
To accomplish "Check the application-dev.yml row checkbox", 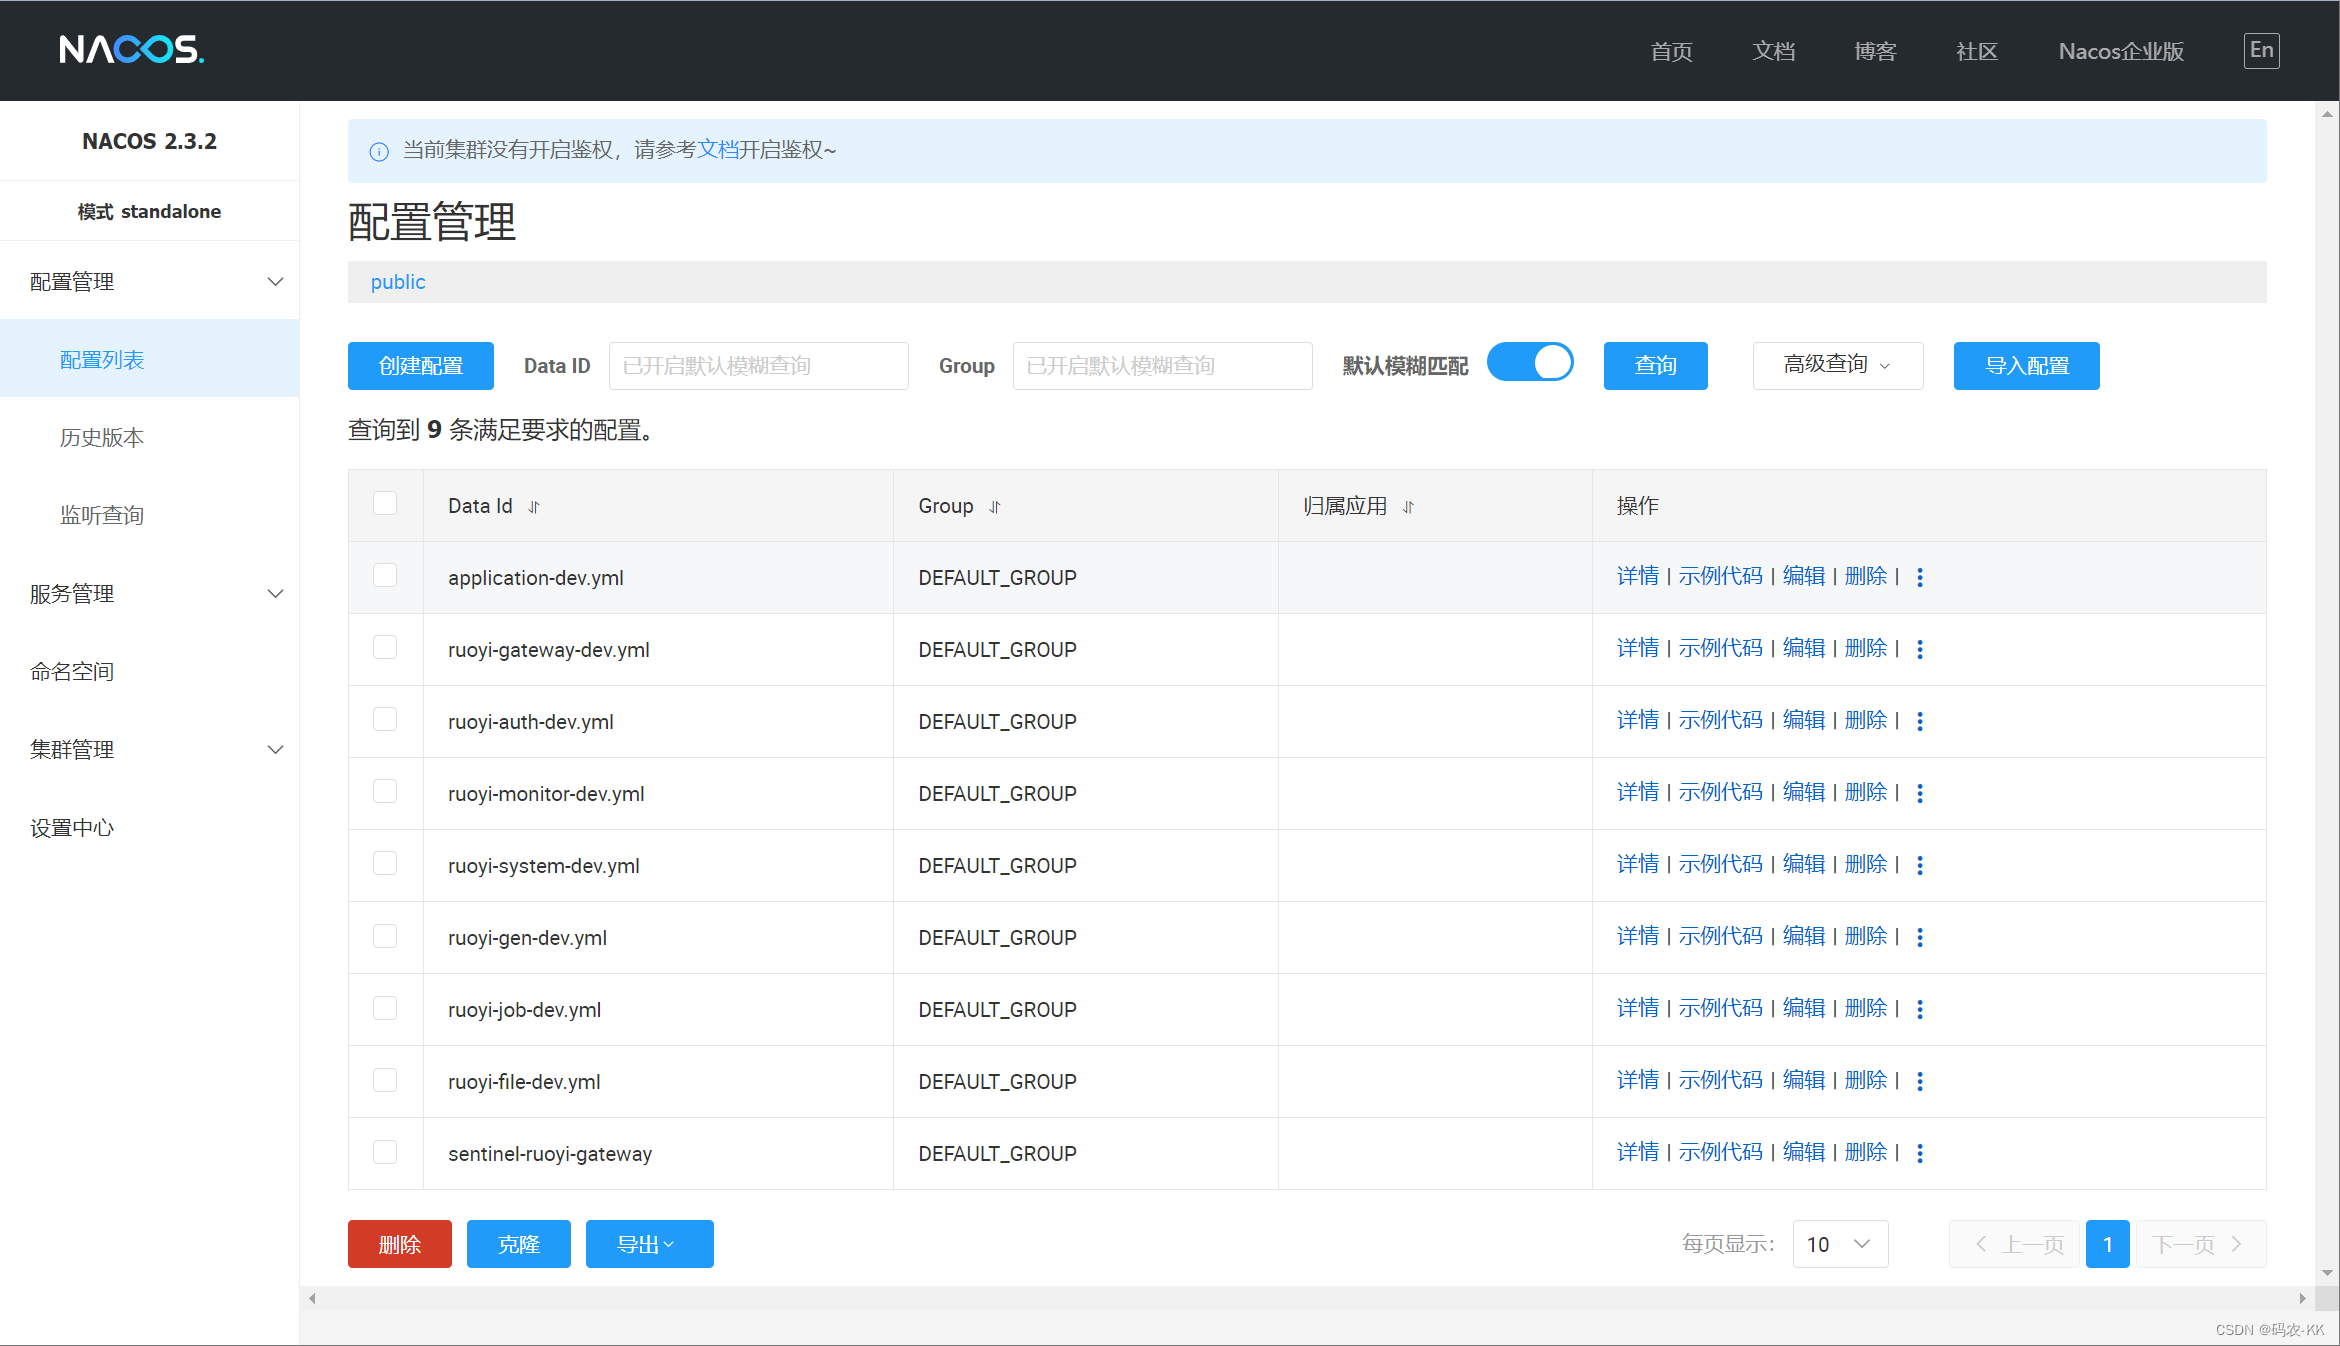I will click(x=385, y=575).
